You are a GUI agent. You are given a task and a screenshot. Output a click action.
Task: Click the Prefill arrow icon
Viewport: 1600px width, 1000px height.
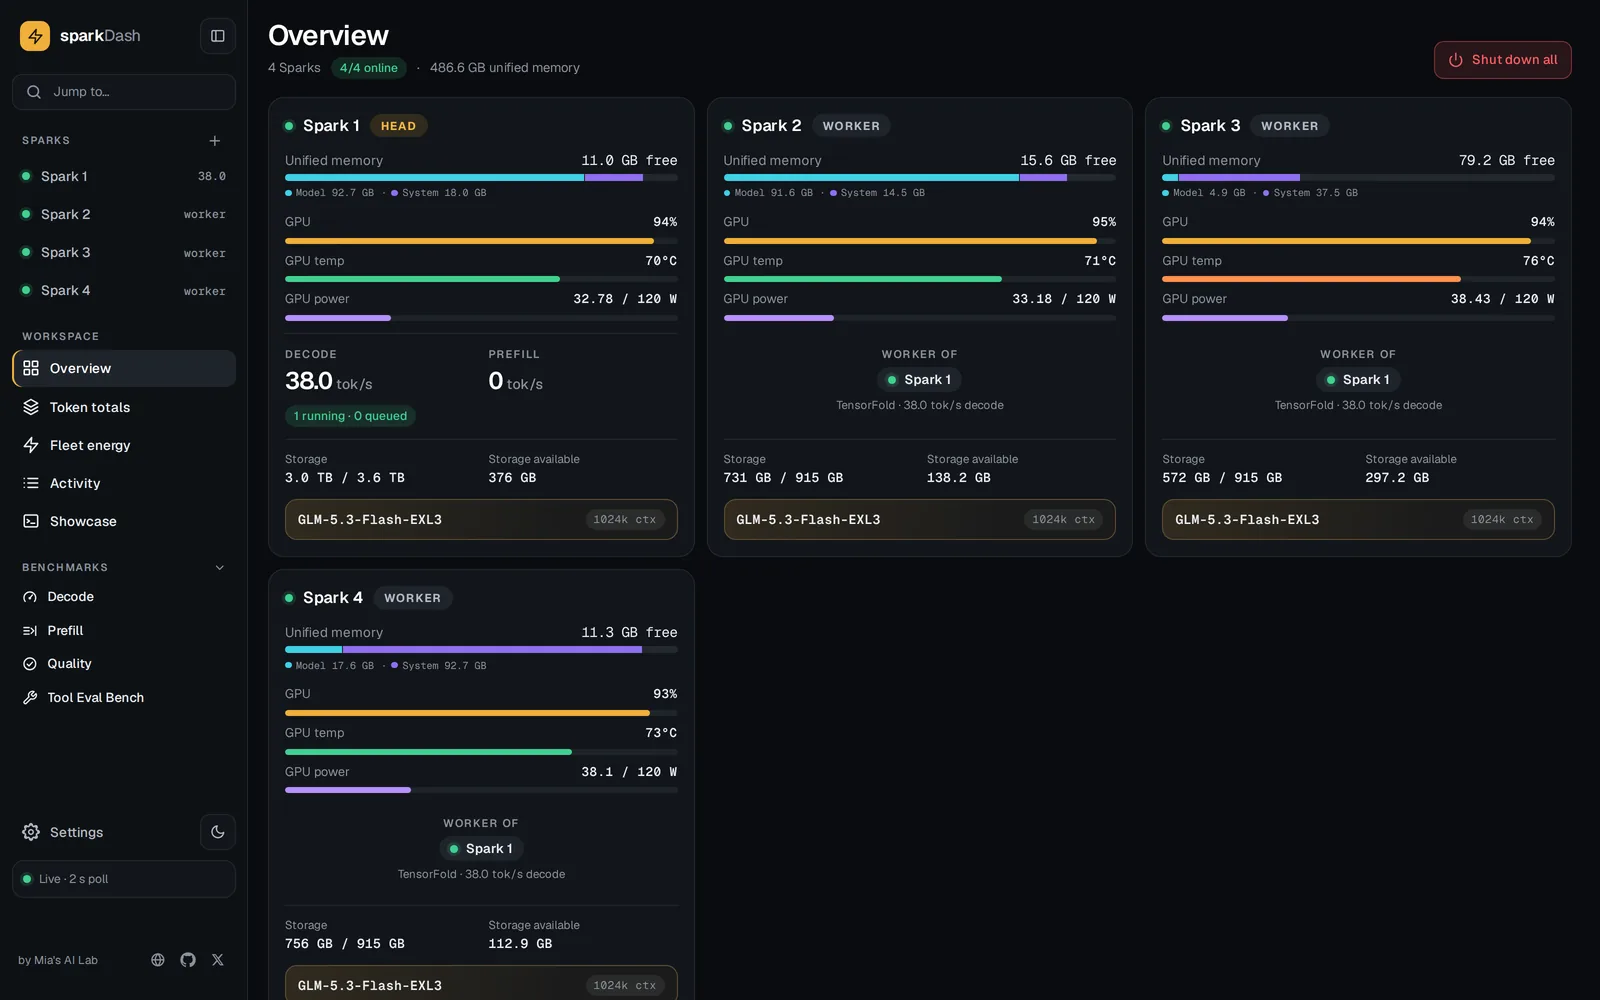click(30, 631)
